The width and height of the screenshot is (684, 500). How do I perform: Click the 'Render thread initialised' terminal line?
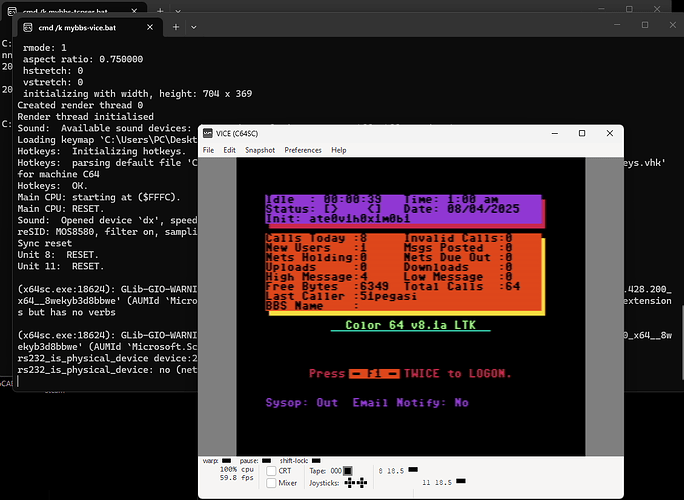[86, 117]
